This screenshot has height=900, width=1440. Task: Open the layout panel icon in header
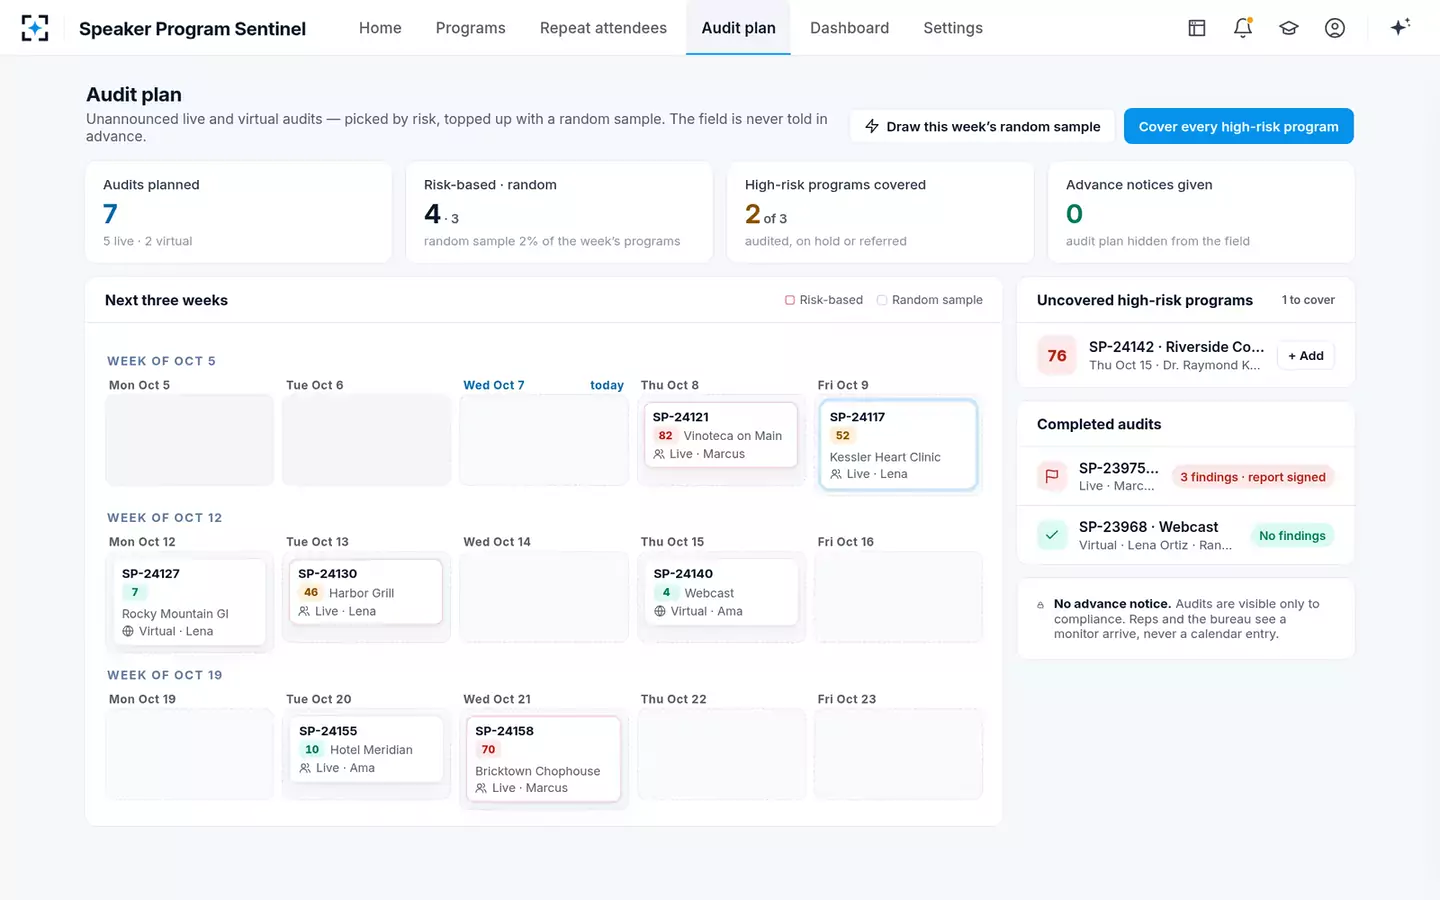[1197, 28]
